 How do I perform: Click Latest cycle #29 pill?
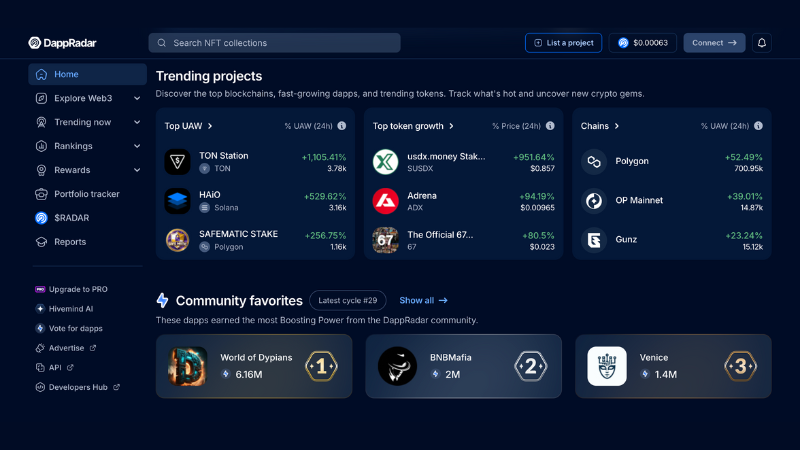[x=347, y=301]
